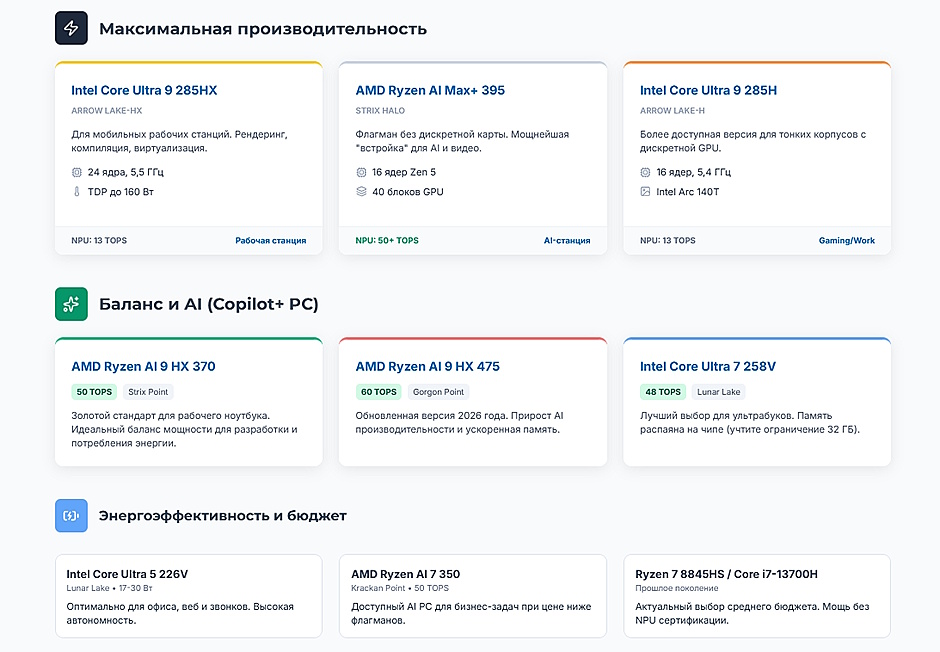940x652 pixels.
Task: Open the AMD Ryzen AI 9 HX 475 title
Action: 427,367
